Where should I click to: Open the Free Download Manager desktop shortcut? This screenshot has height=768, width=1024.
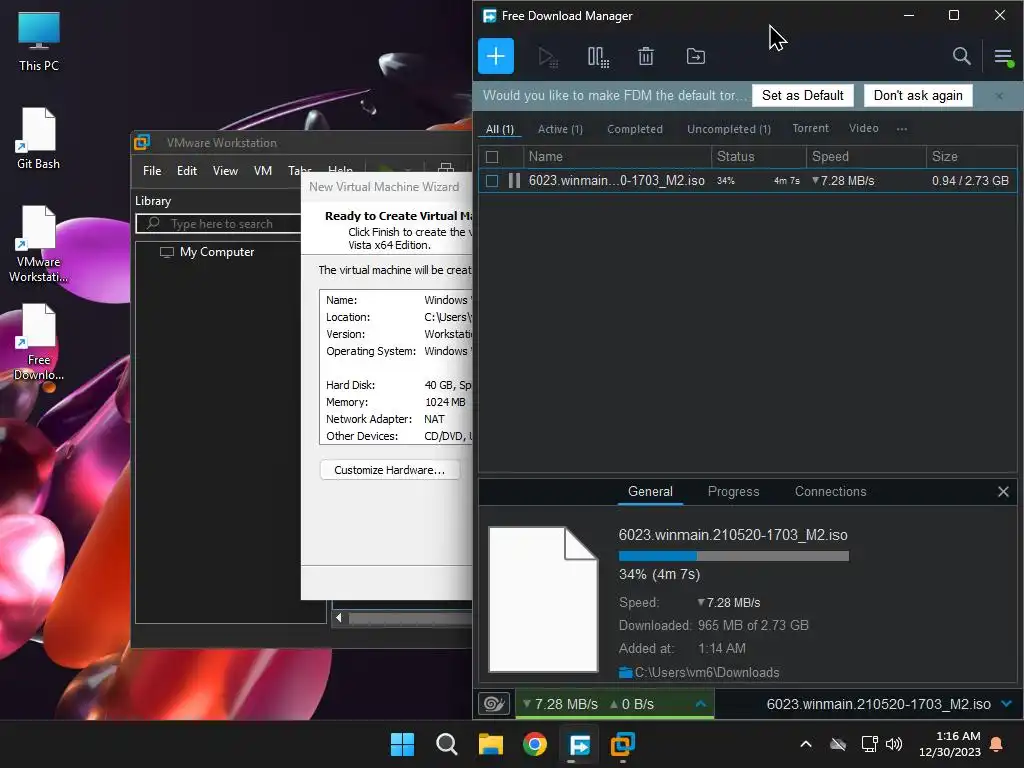pyautogui.click(x=39, y=342)
